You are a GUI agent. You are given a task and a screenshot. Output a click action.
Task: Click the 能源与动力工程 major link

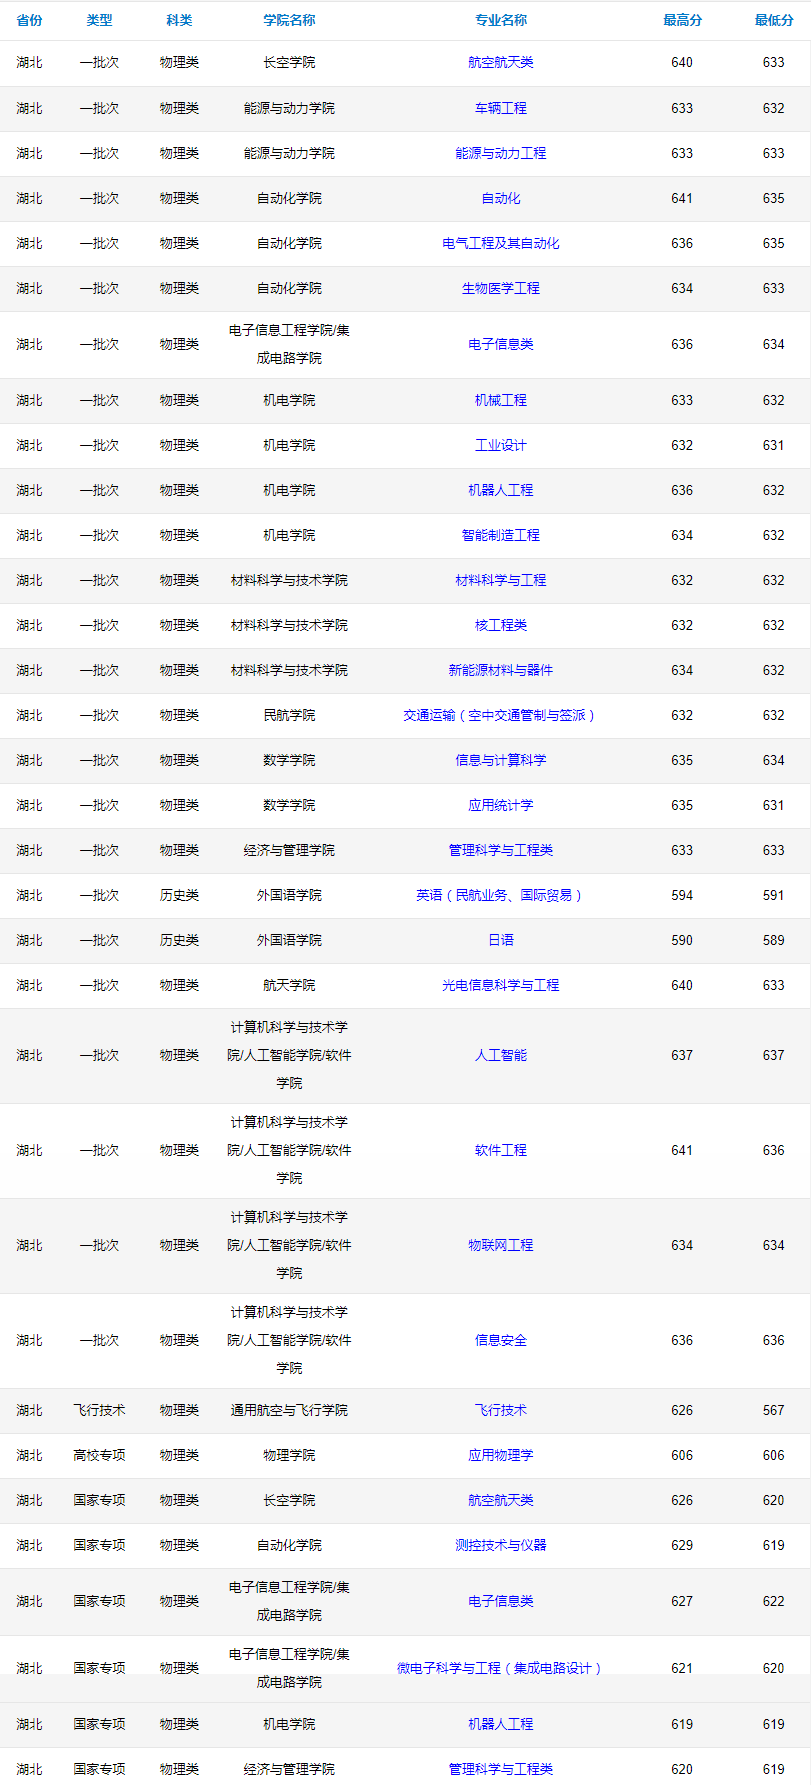click(x=500, y=153)
